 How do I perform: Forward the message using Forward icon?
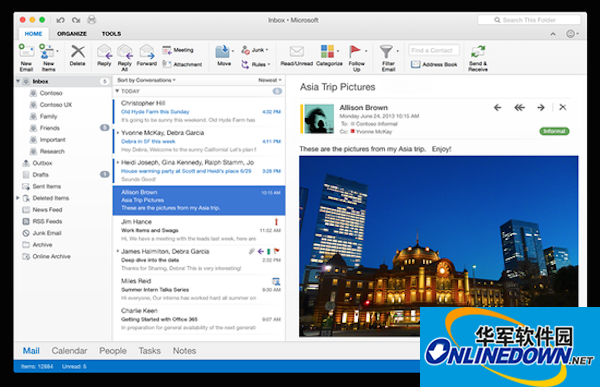click(x=147, y=52)
